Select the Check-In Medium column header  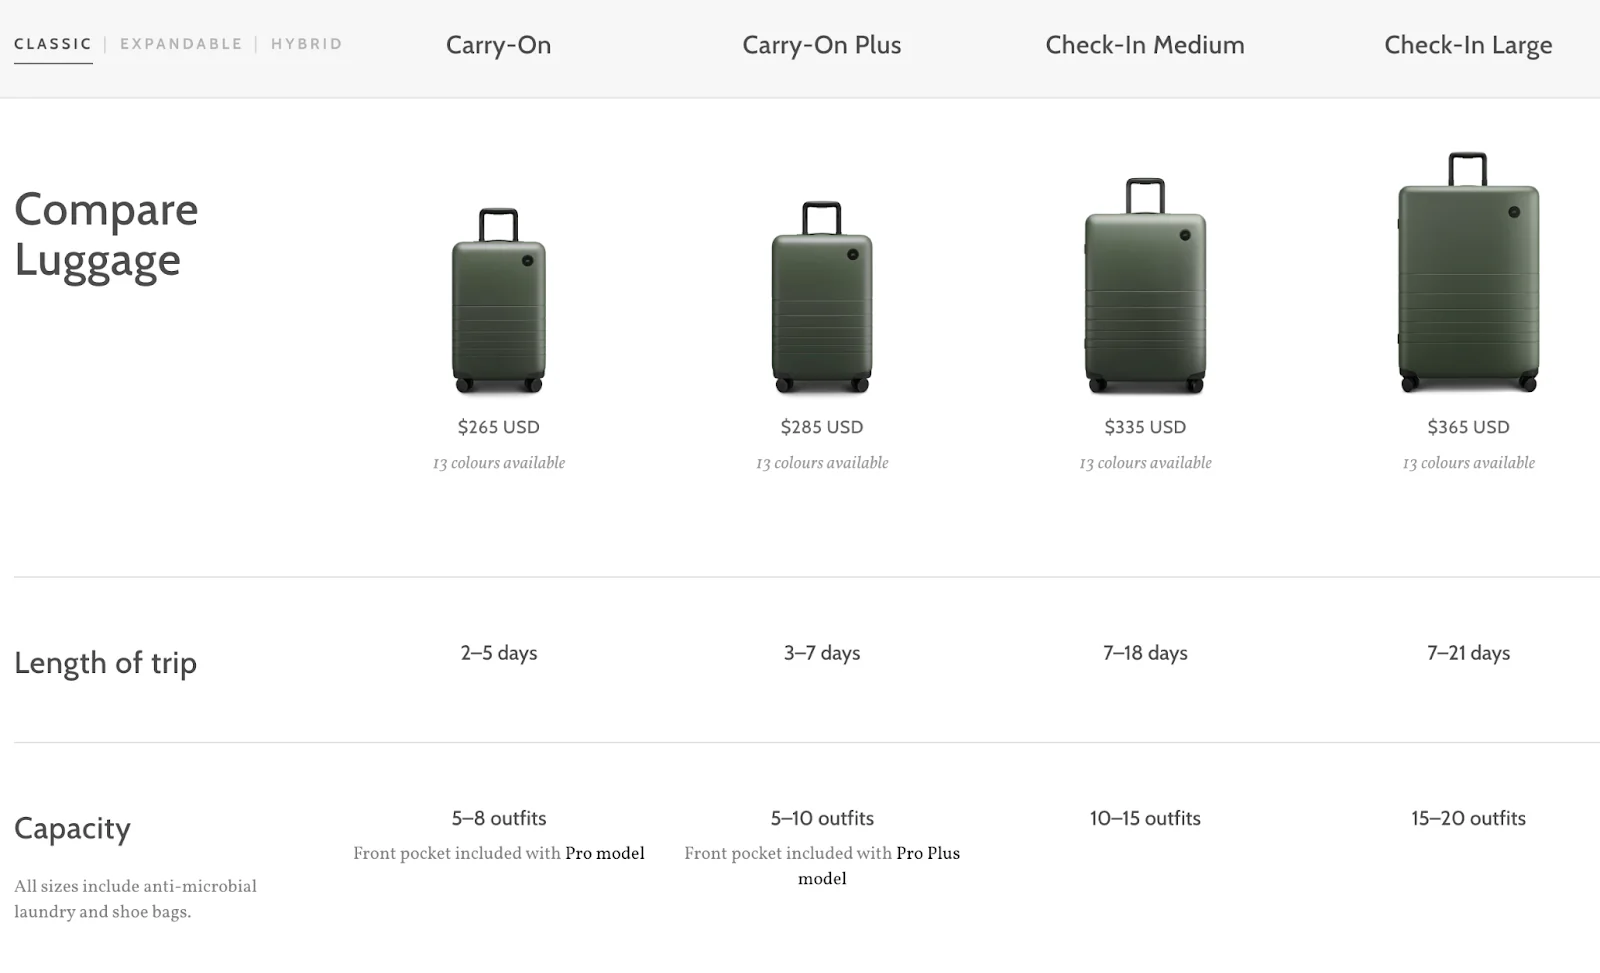(1144, 45)
